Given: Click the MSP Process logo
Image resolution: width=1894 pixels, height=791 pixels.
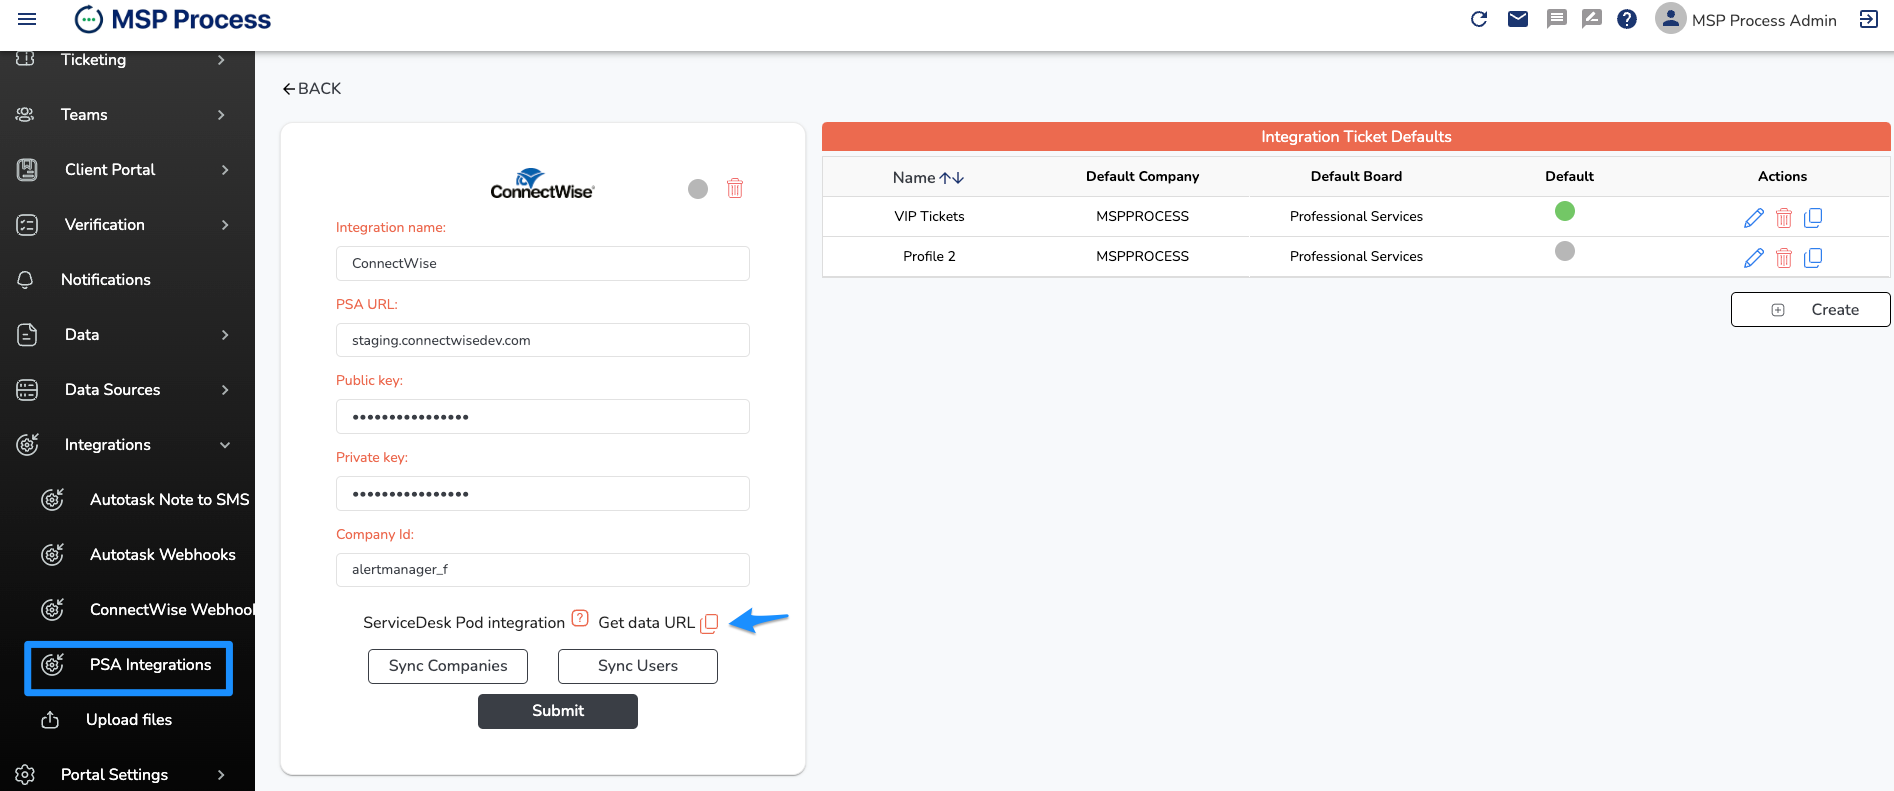Looking at the screenshot, I should 173,19.
